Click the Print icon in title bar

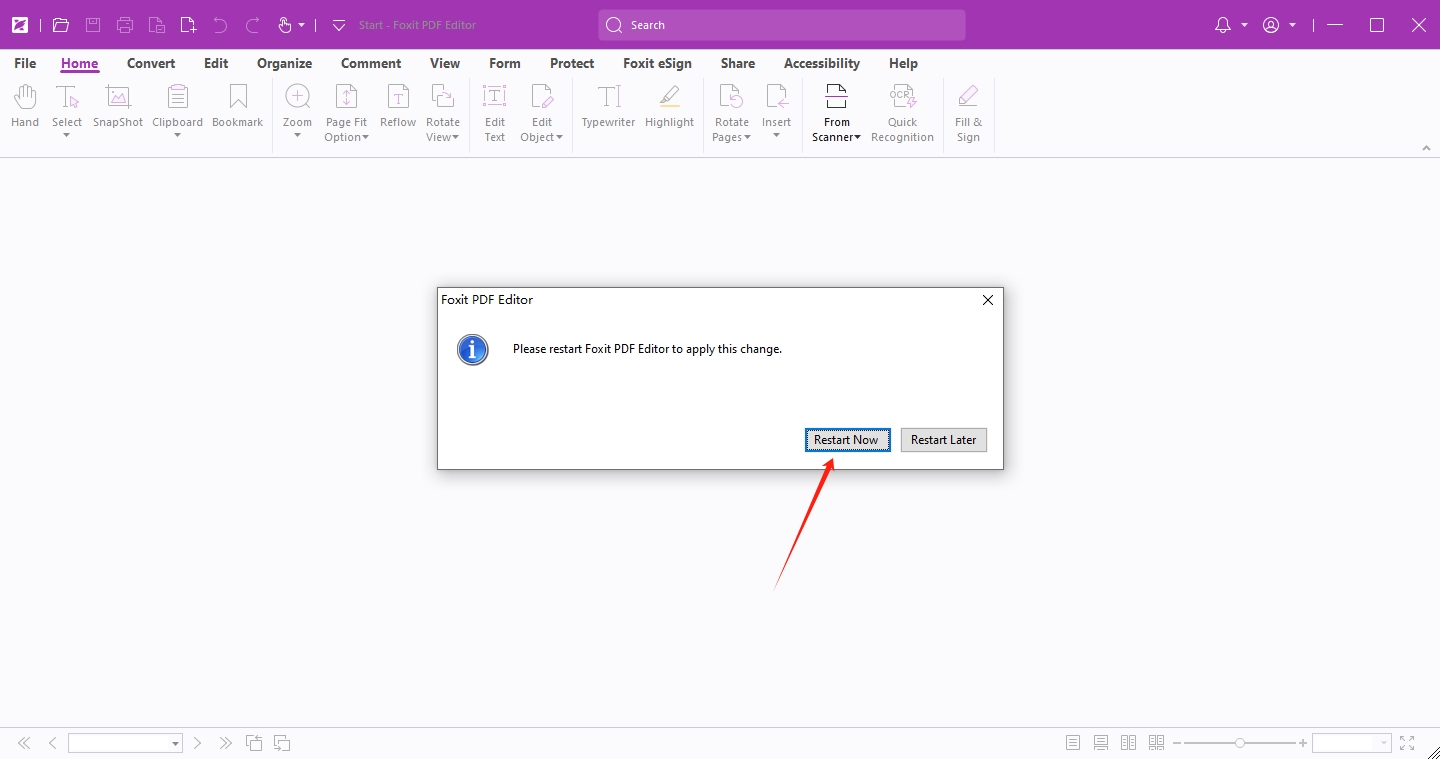(x=125, y=25)
